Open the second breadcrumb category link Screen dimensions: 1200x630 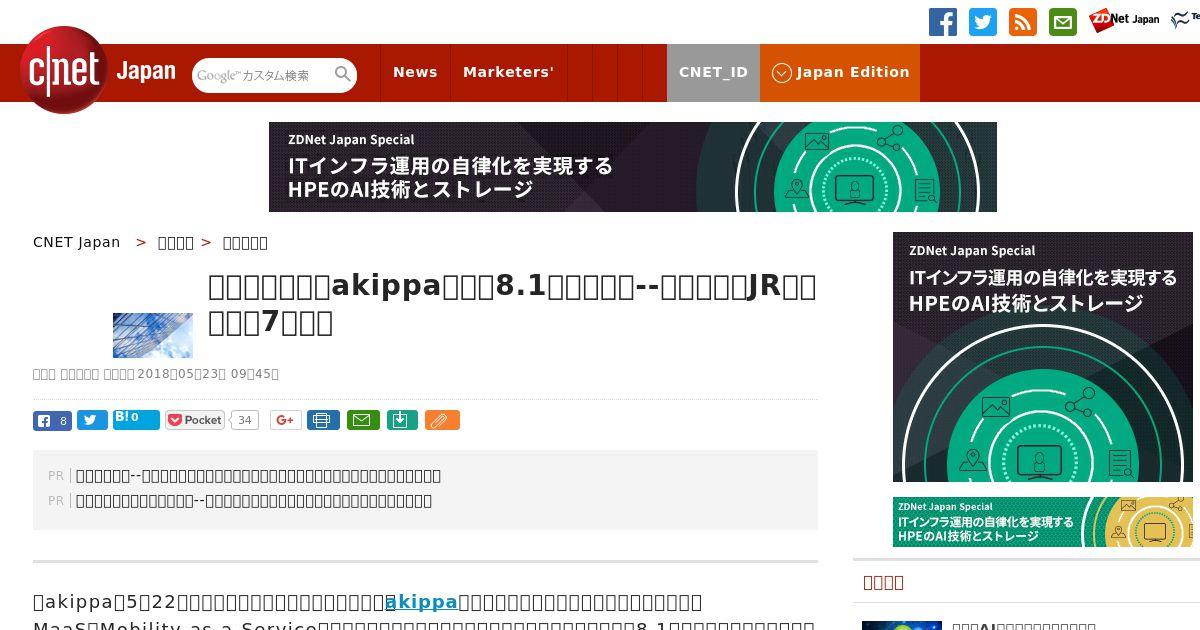click(x=176, y=242)
